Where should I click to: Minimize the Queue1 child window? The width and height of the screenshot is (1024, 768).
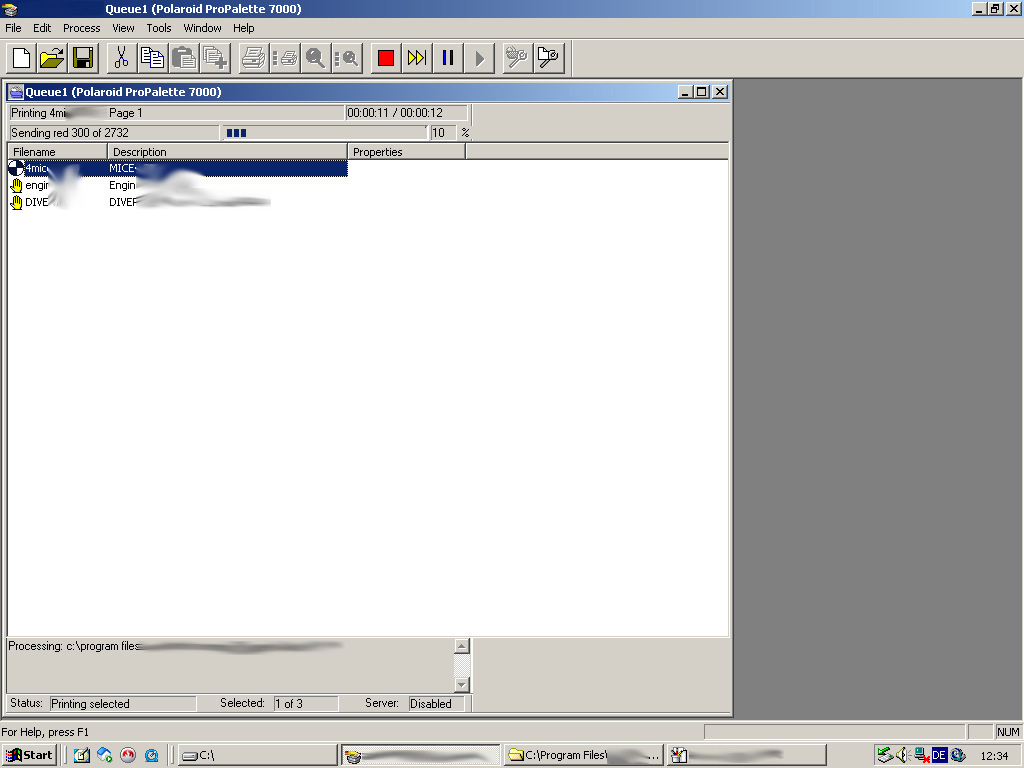pyautogui.click(x=684, y=92)
